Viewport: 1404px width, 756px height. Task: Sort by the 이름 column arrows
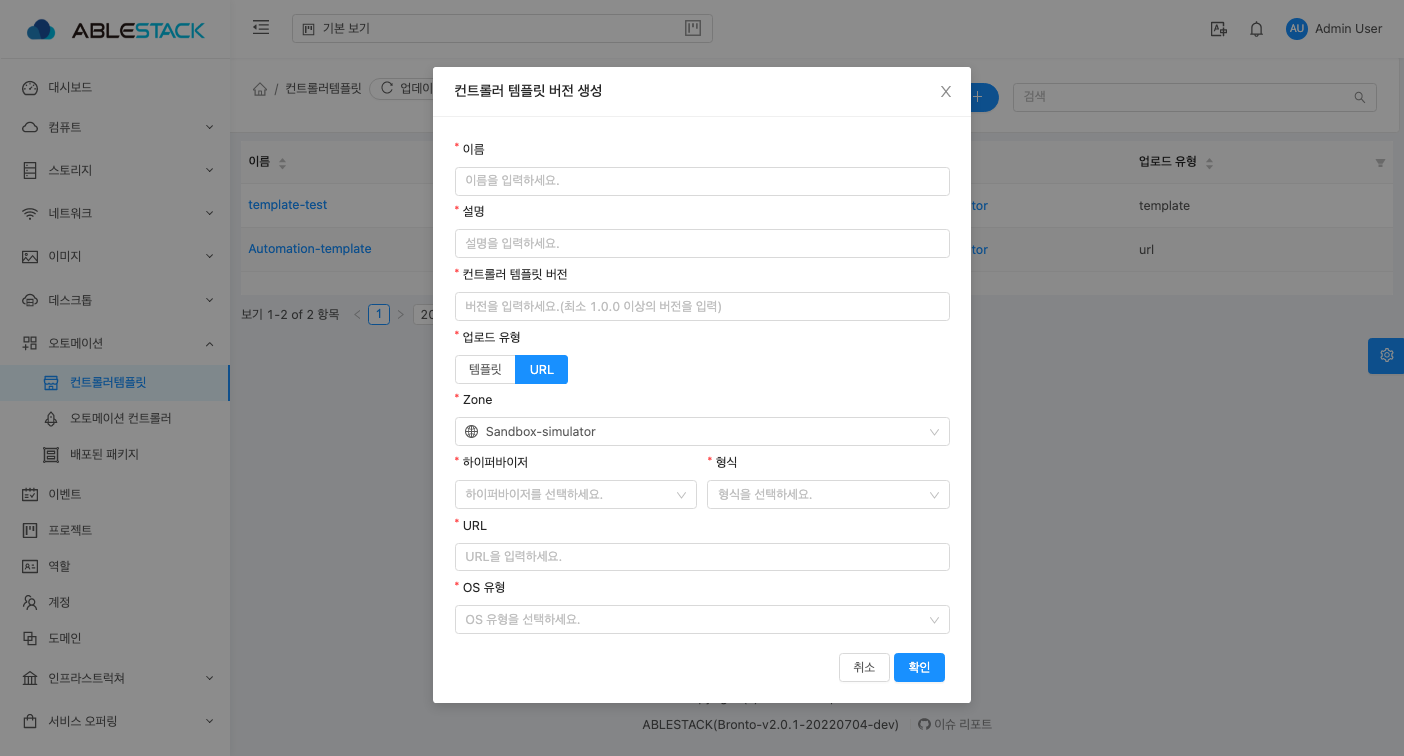(282, 162)
